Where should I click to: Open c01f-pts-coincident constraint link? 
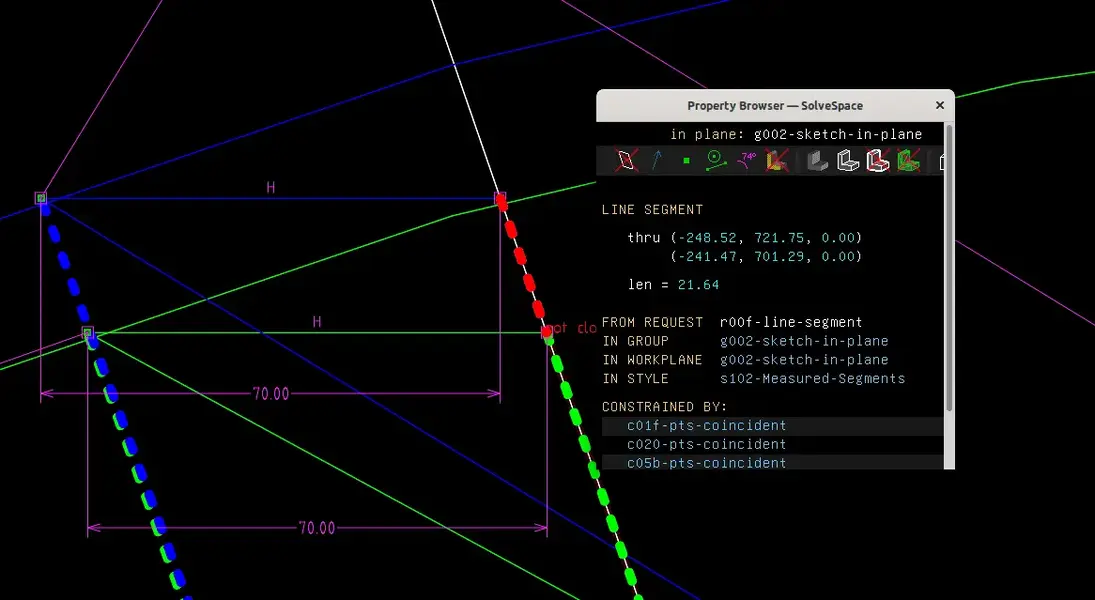click(707, 425)
